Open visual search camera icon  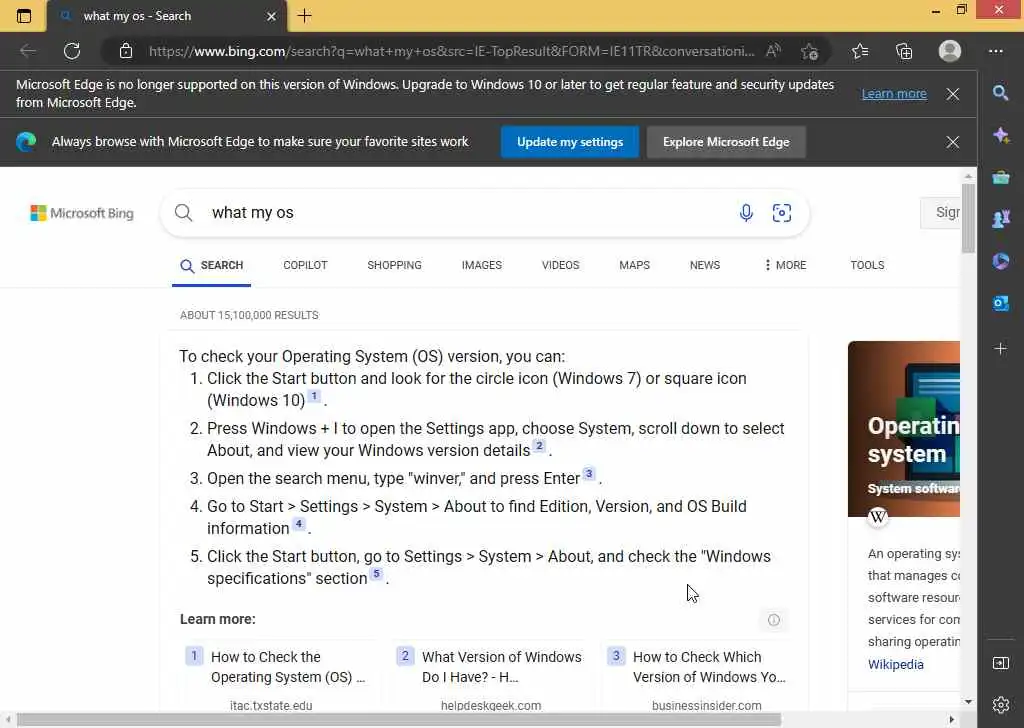click(x=782, y=213)
